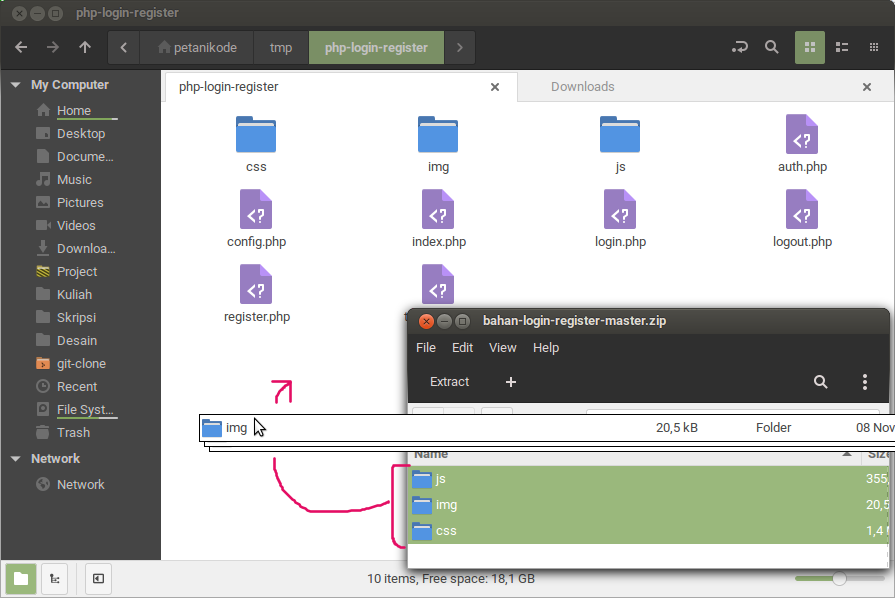Adjust the icon zoom slider
Screen dimensions: 895x598
pos(839,578)
